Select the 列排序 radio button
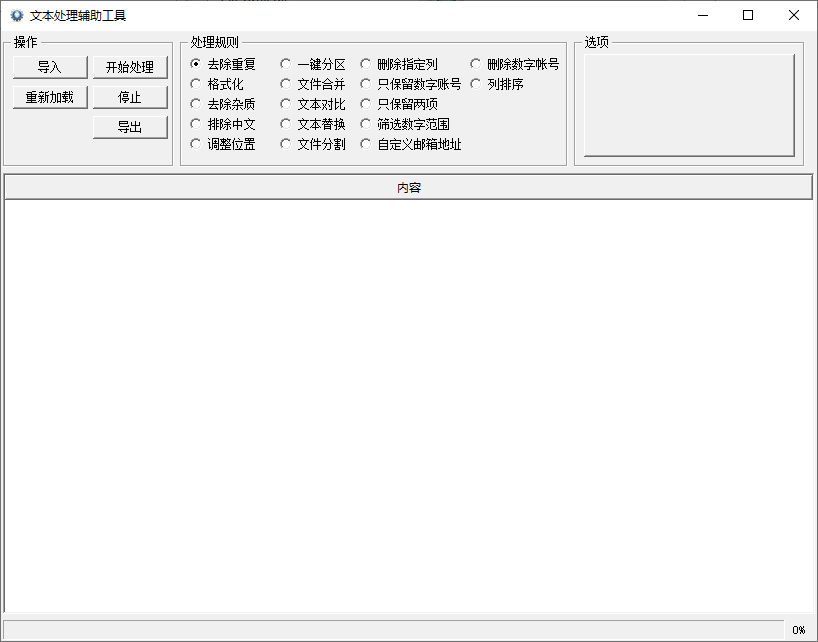Screen dimensions: 818x642 coord(497,84)
